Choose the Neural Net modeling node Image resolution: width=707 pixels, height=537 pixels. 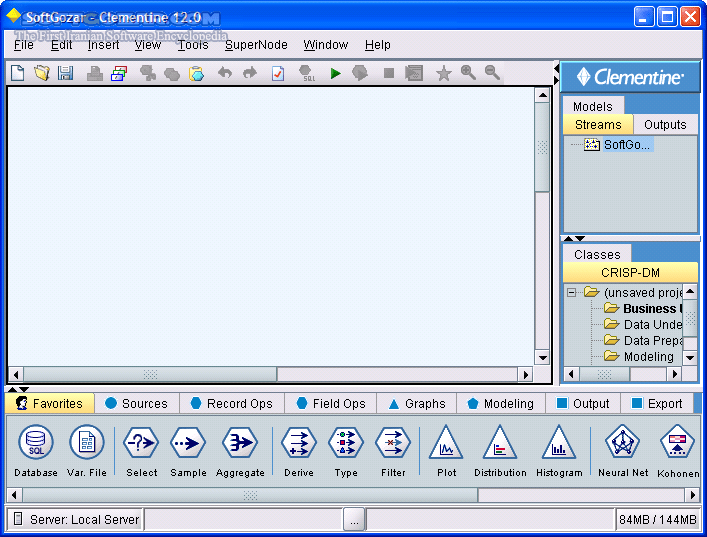coord(623,450)
